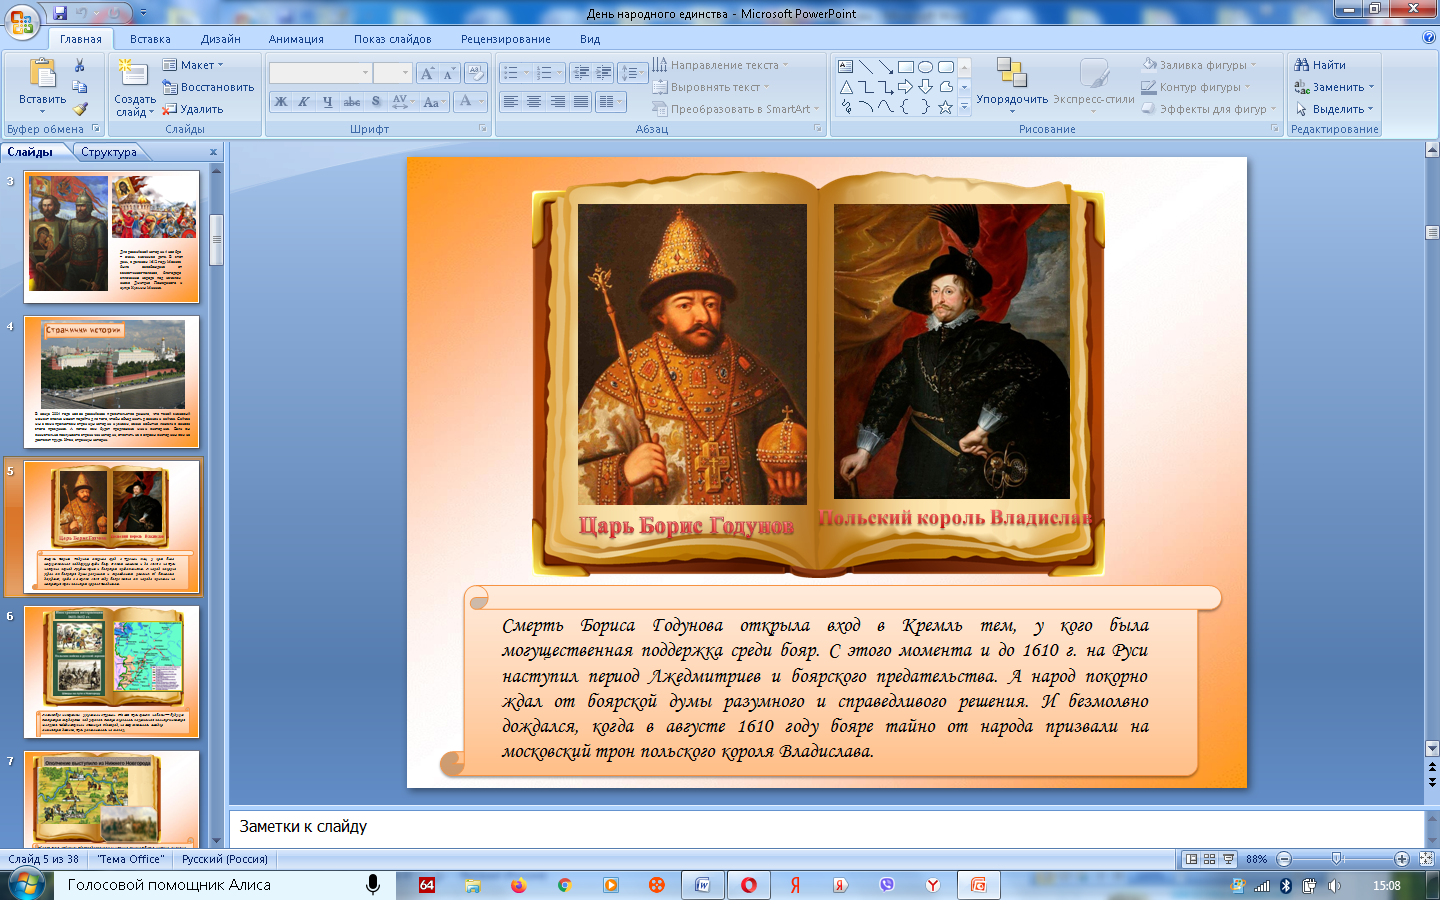The width and height of the screenshot is (1440, 900).
Task: Select the star shape in shapes gallery
Action: 945,107
